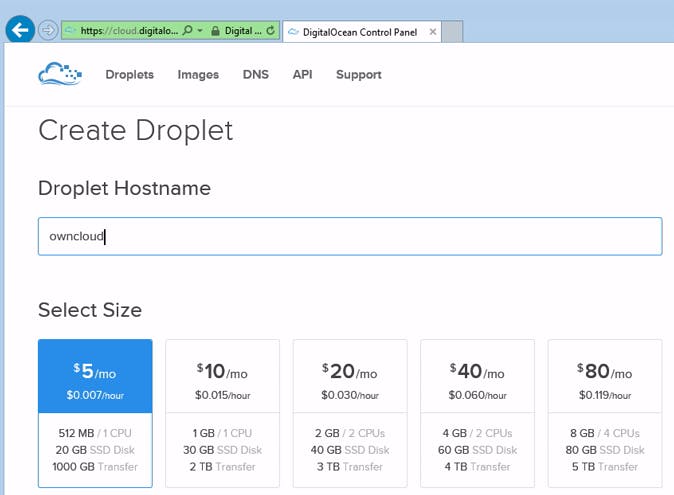
Task: Click the page refresh icon
Action: (x=270, y=31)
